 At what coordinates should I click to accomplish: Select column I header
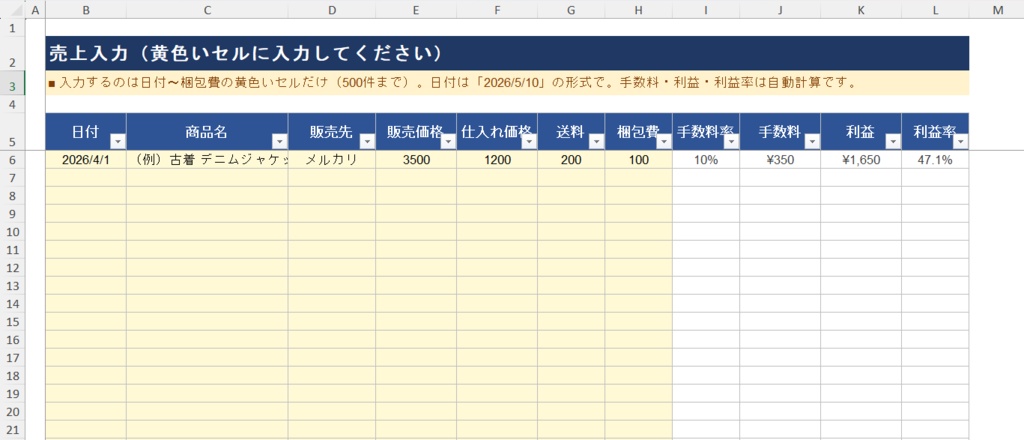(706, 9)
